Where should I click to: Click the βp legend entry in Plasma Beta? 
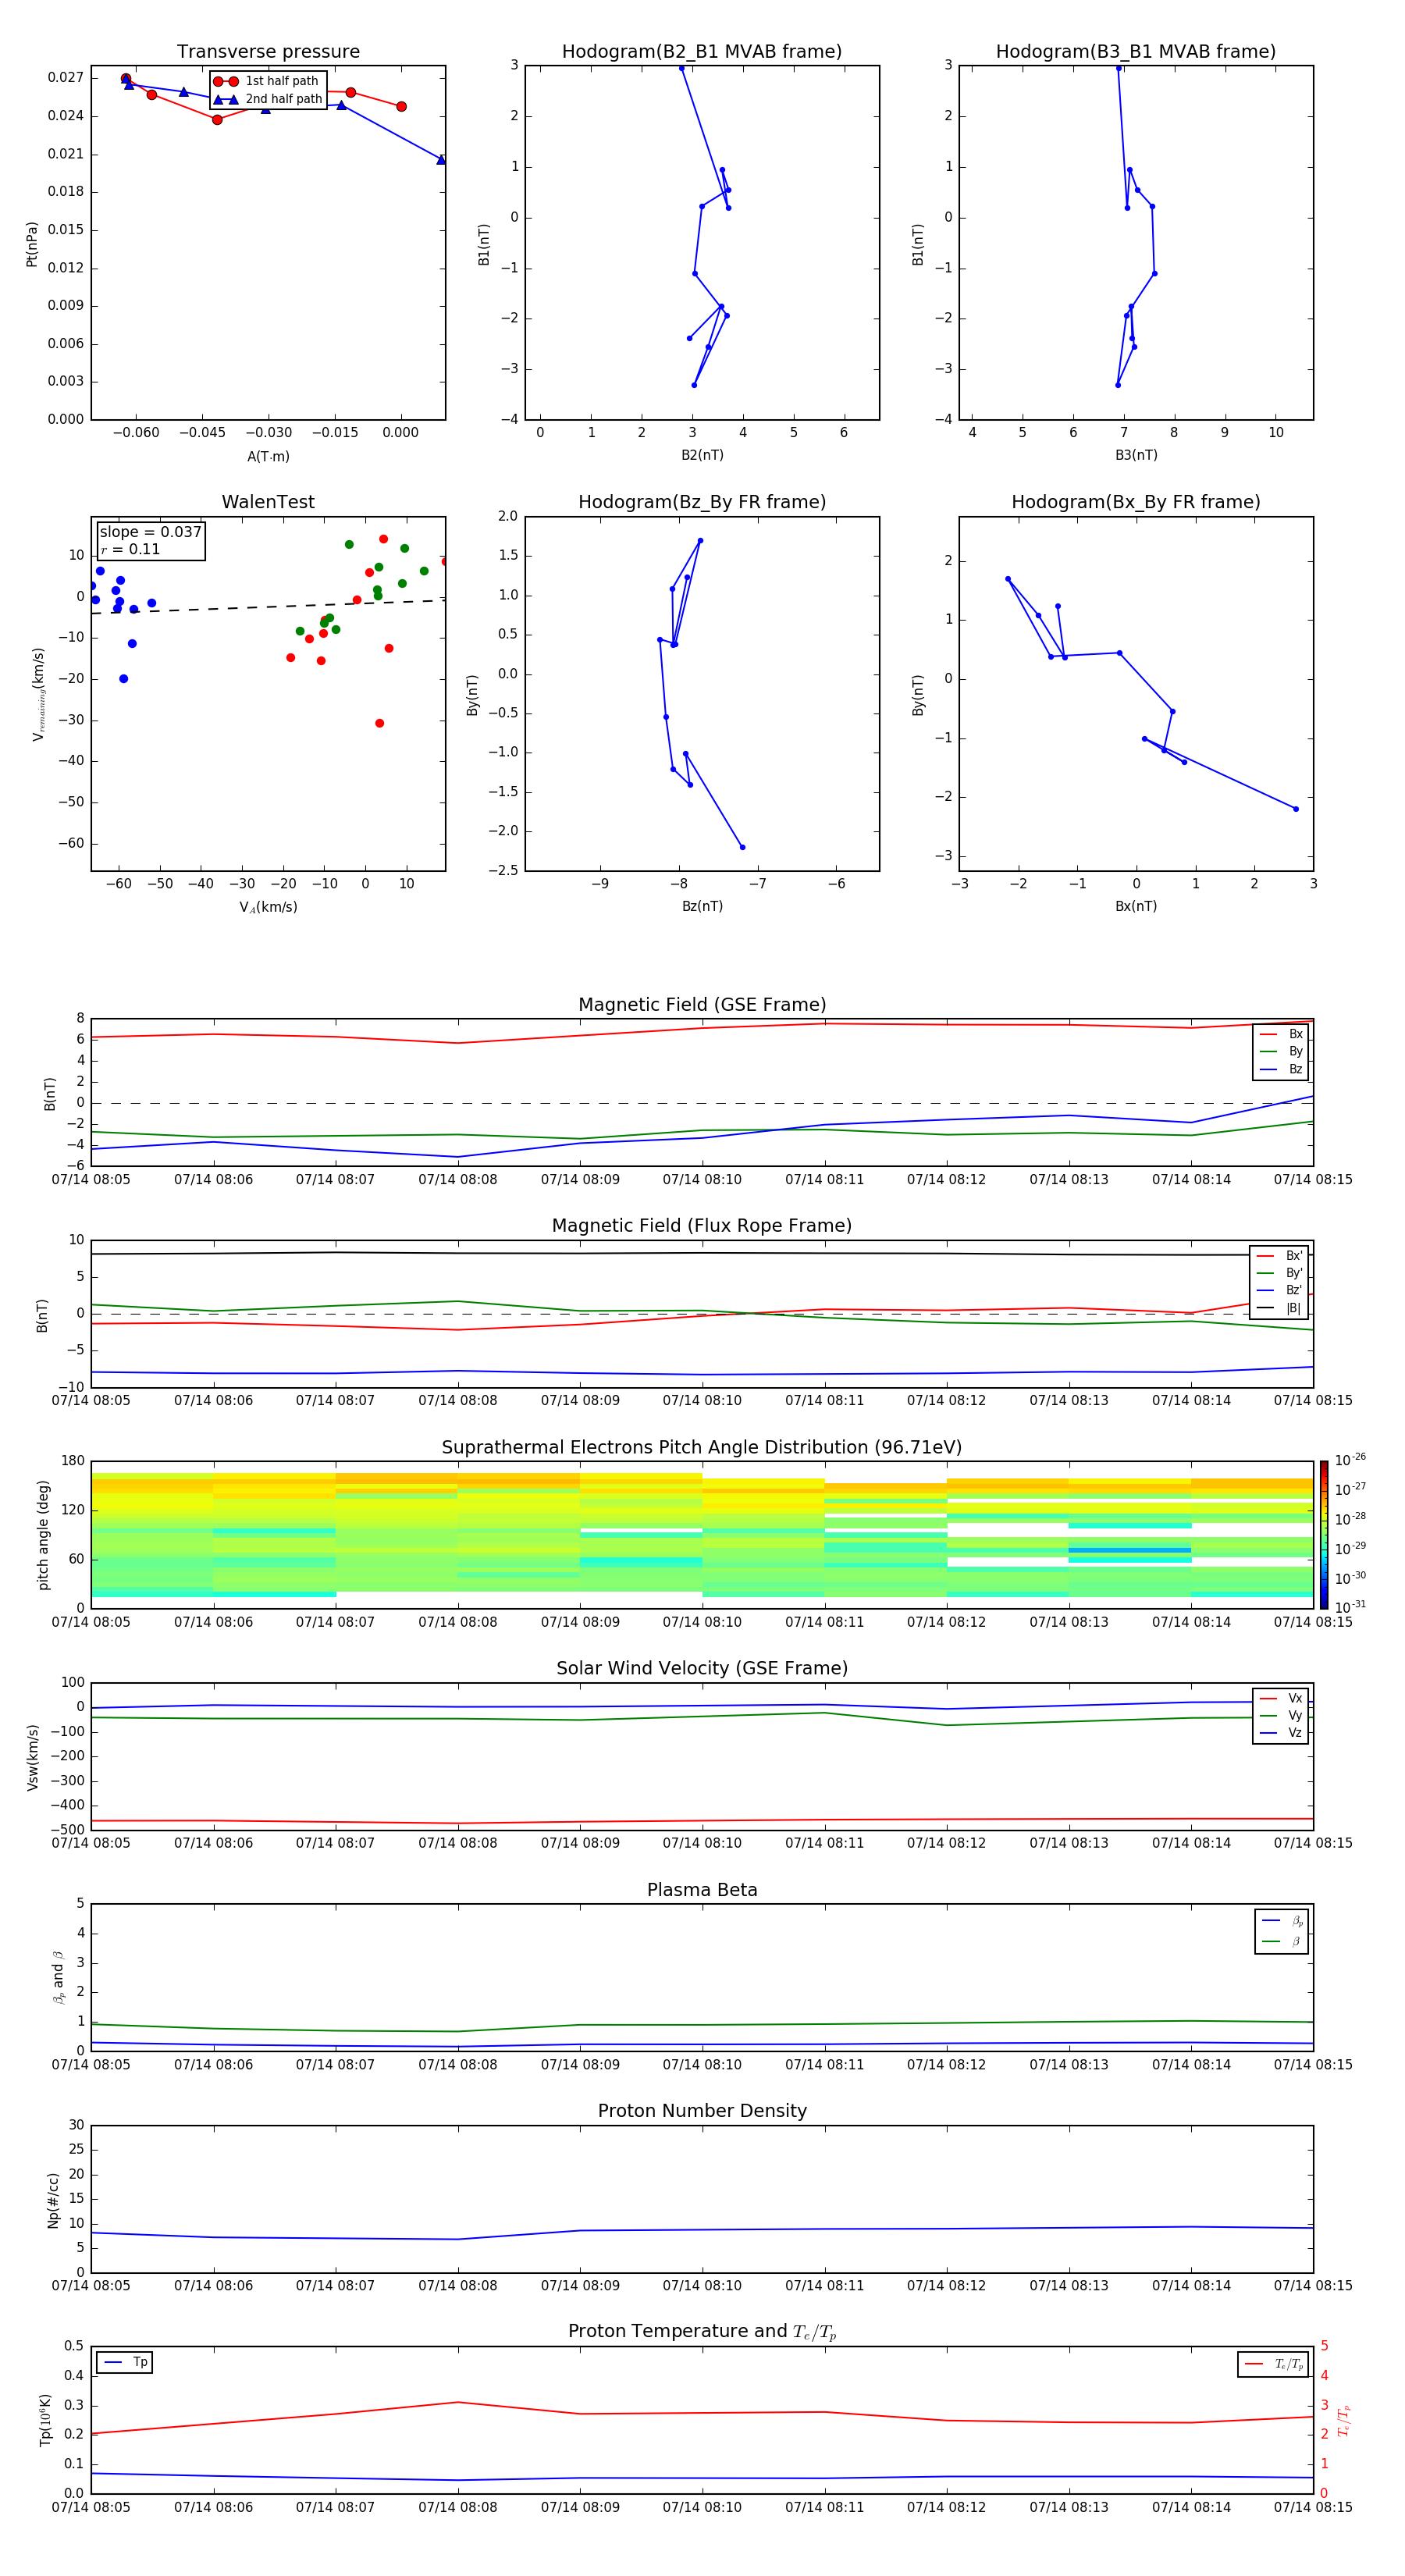coord(1282,1921)
